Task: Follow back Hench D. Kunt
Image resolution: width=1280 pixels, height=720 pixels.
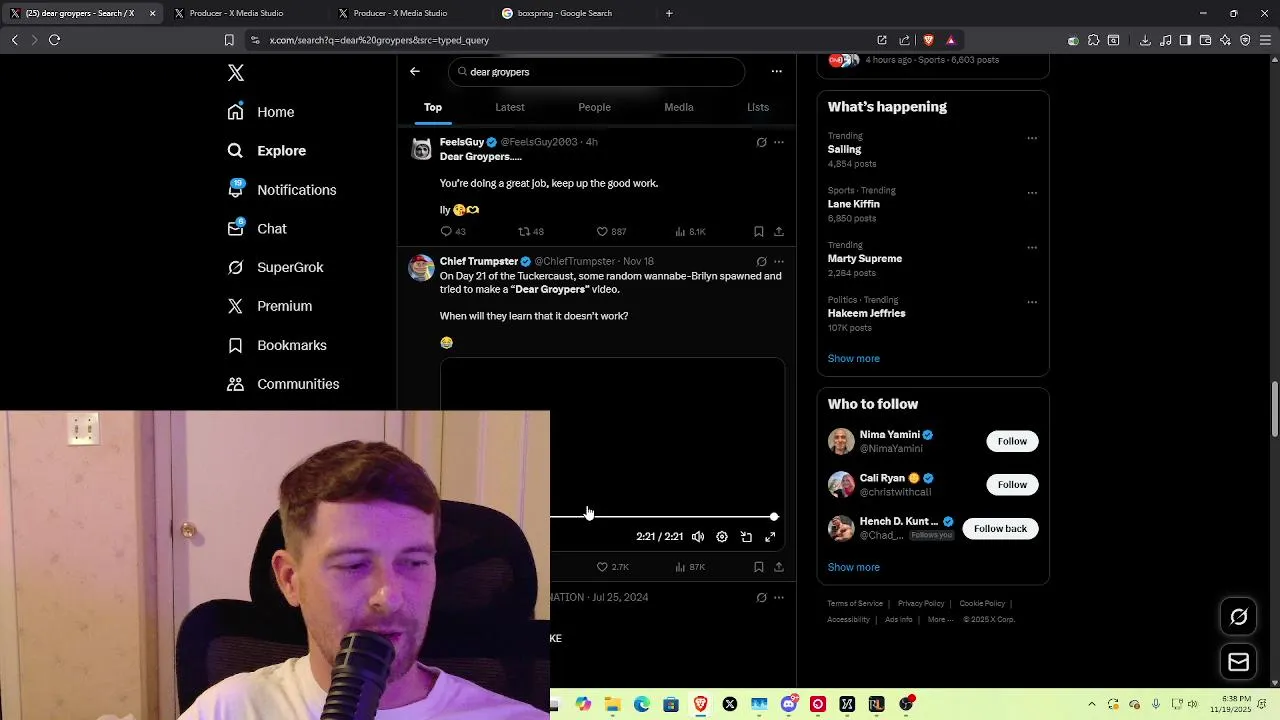Action: click(x=1000, y=528)
